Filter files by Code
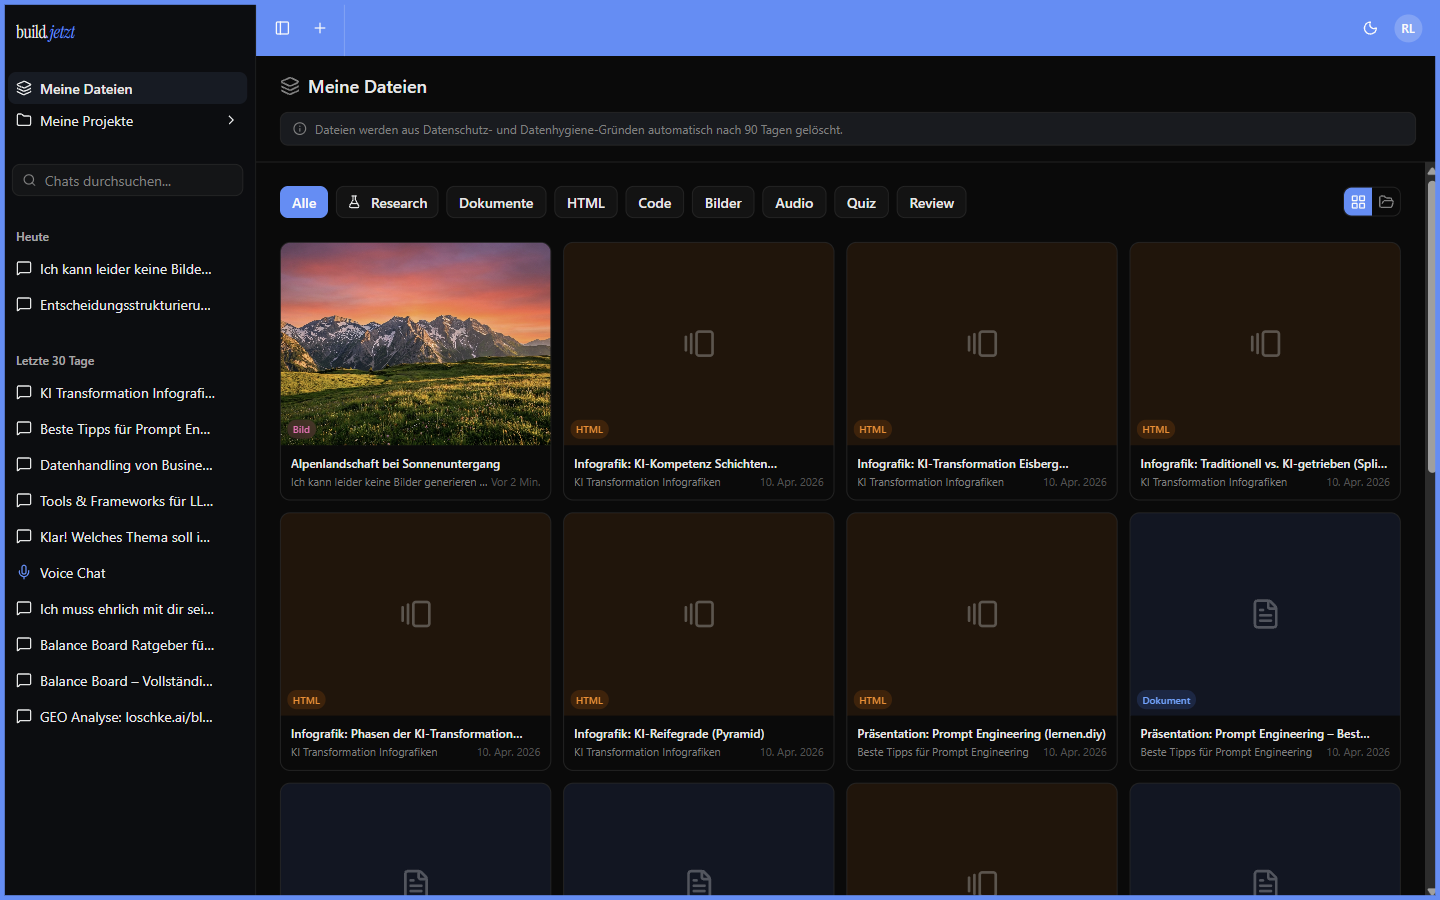This screenshot has width=1440, height=900. [x=655, y=202]
